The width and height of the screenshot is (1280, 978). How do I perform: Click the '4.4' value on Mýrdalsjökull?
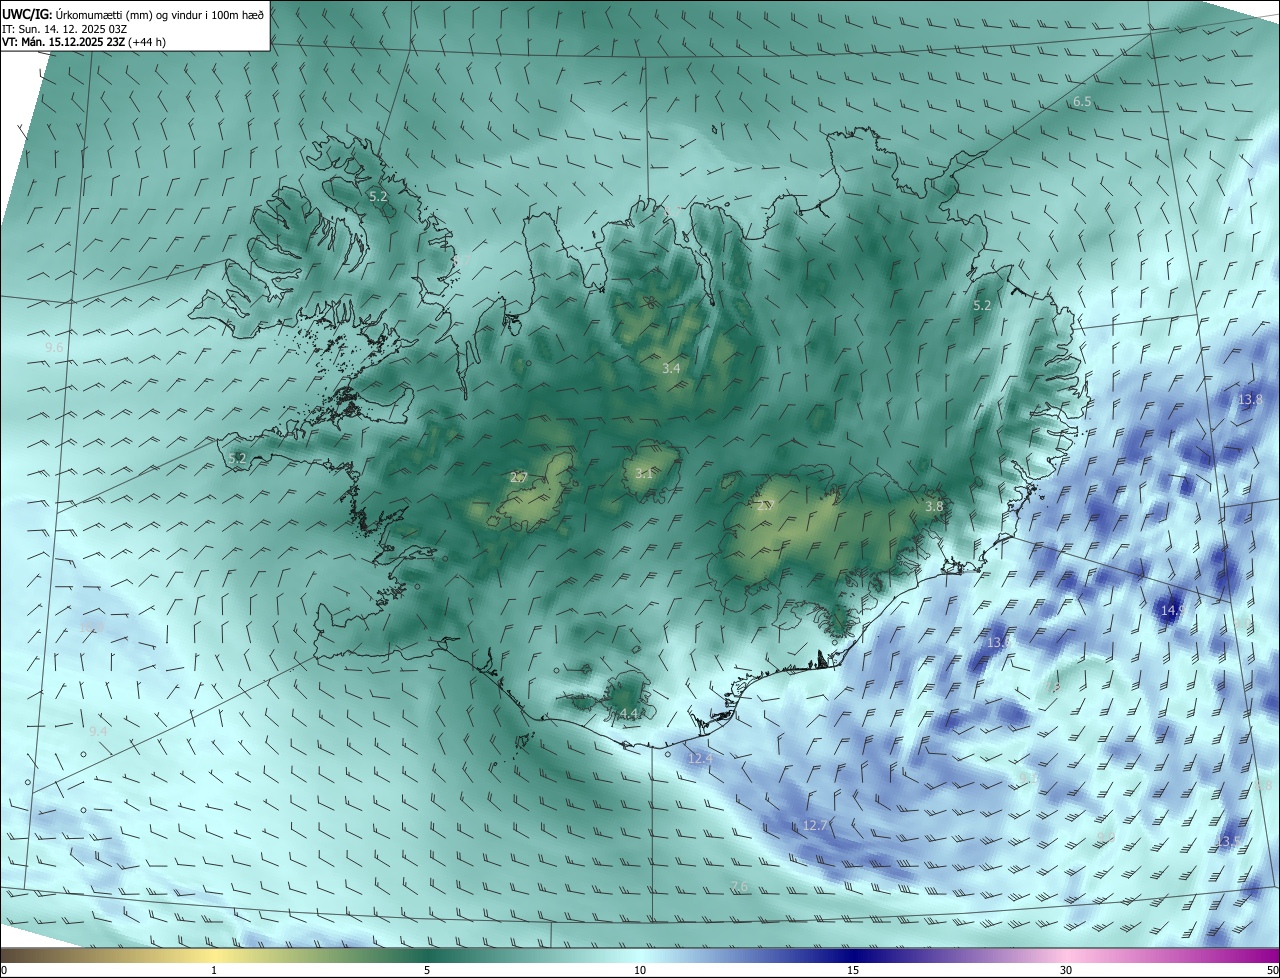[x=628, y=713]
